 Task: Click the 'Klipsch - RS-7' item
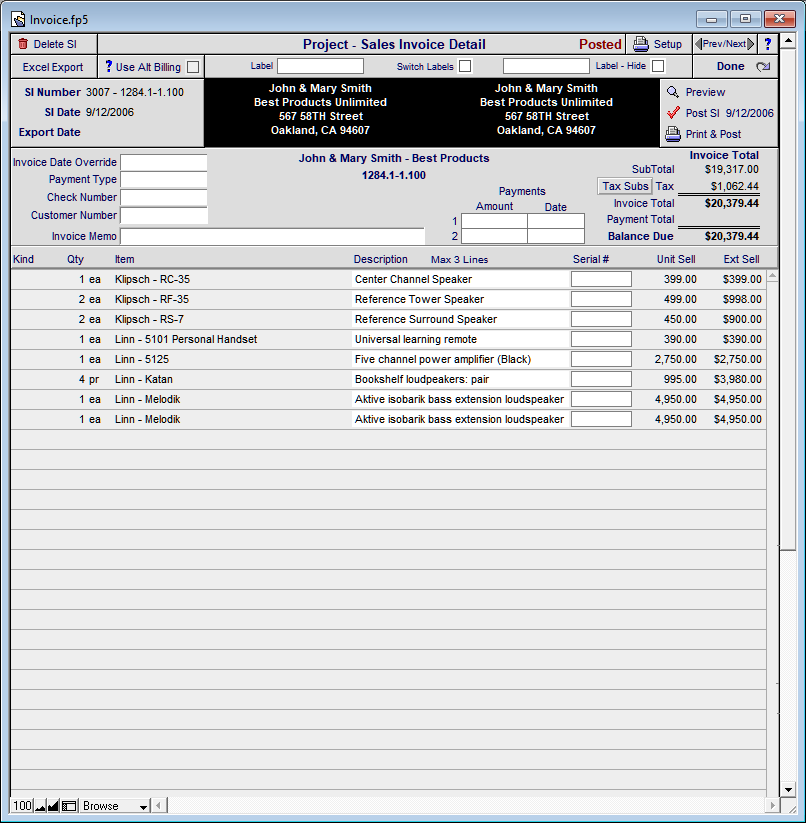149,319
